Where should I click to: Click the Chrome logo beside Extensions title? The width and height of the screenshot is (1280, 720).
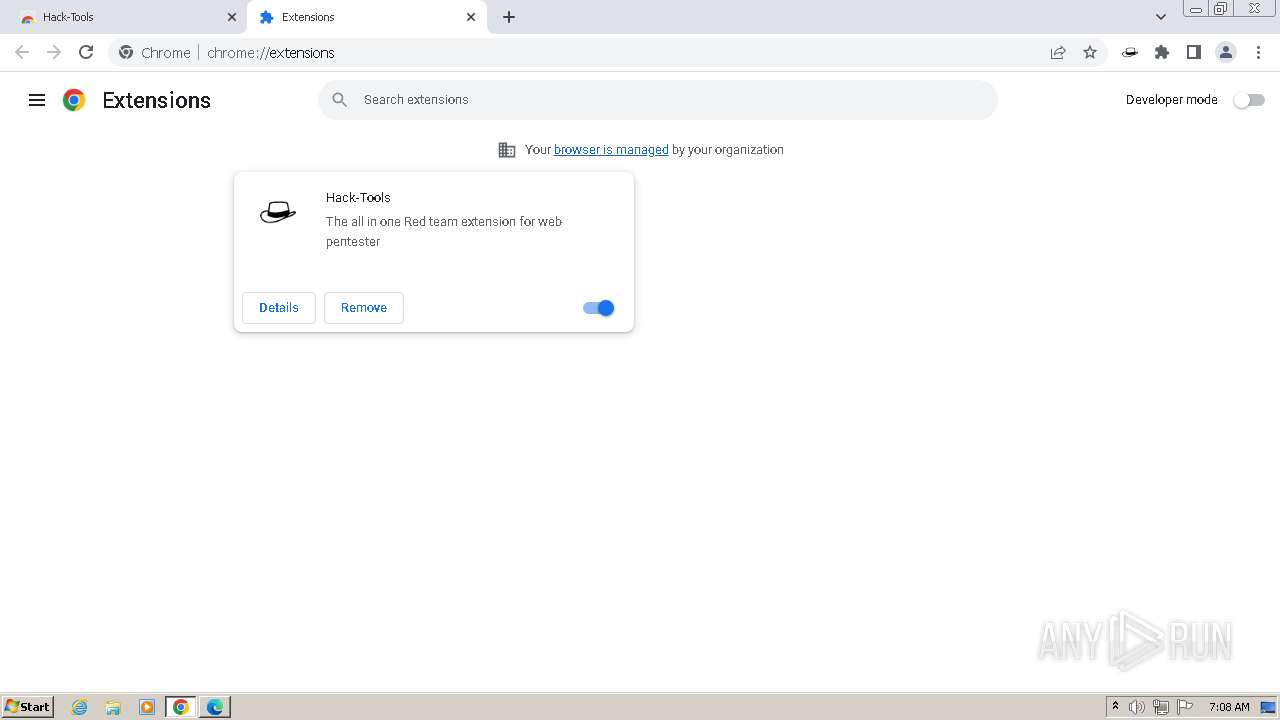(x=74, y=100)
